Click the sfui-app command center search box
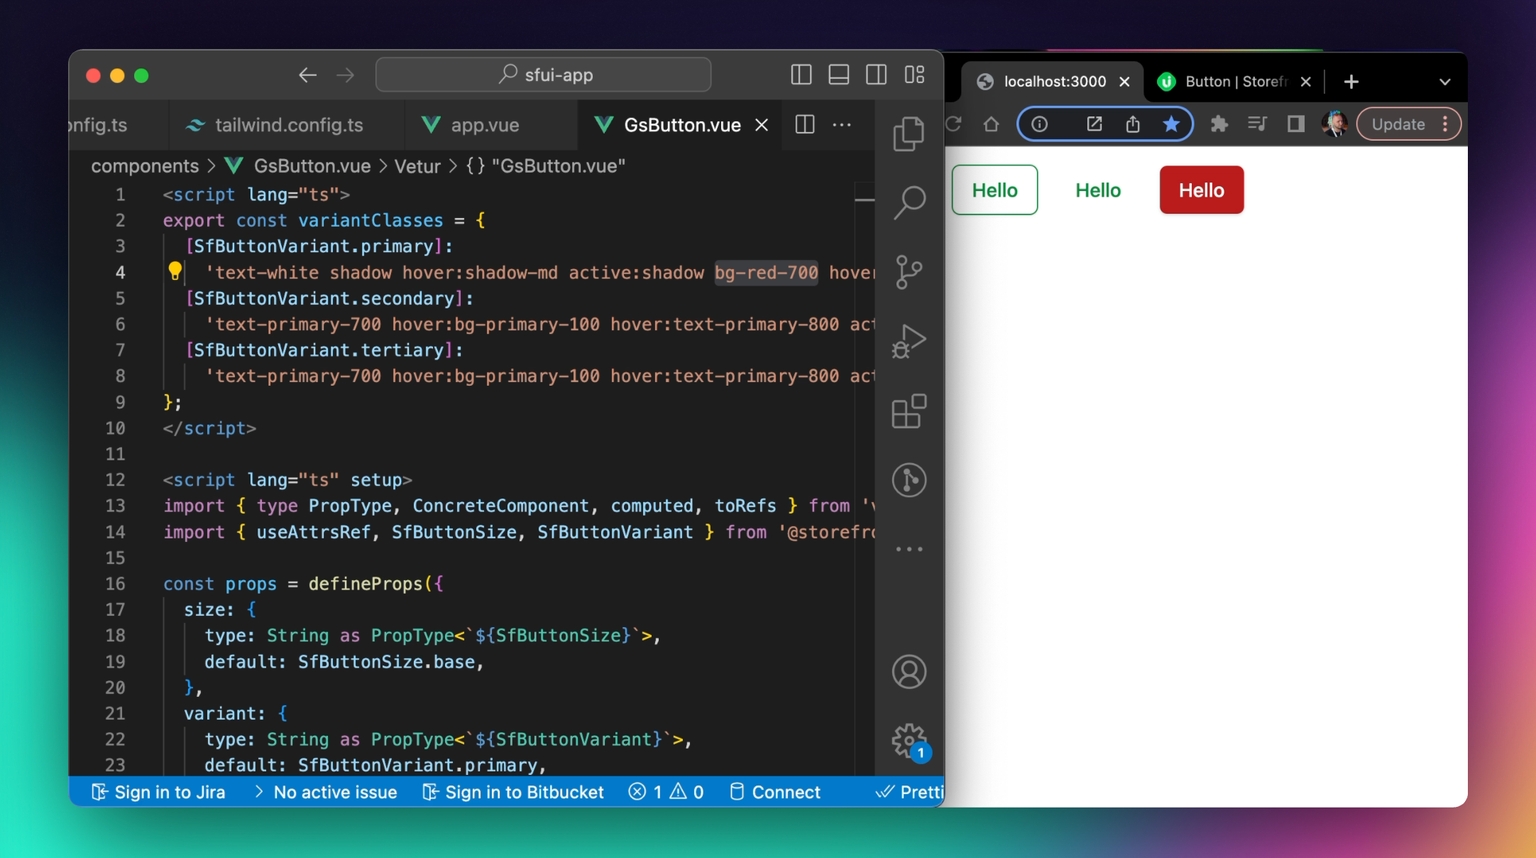This screenshot has width=1536, height=858. click(x=543, y=75)
